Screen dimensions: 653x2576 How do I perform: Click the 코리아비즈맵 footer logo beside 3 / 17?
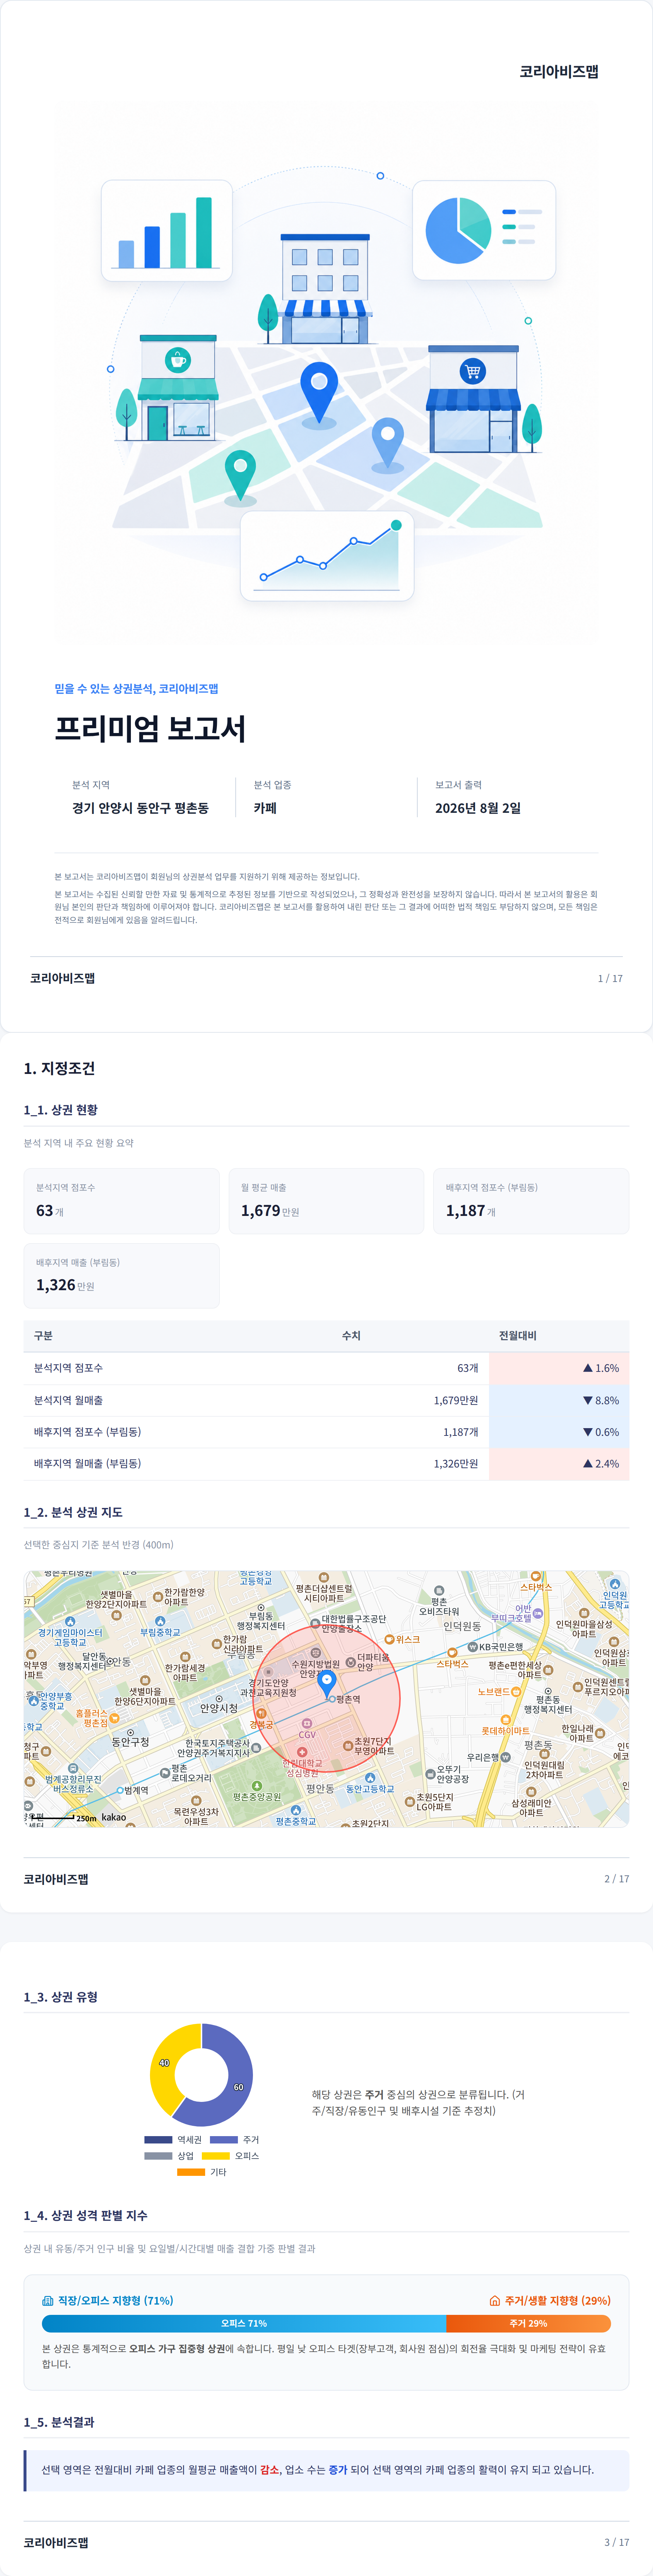coord(56,2542)
